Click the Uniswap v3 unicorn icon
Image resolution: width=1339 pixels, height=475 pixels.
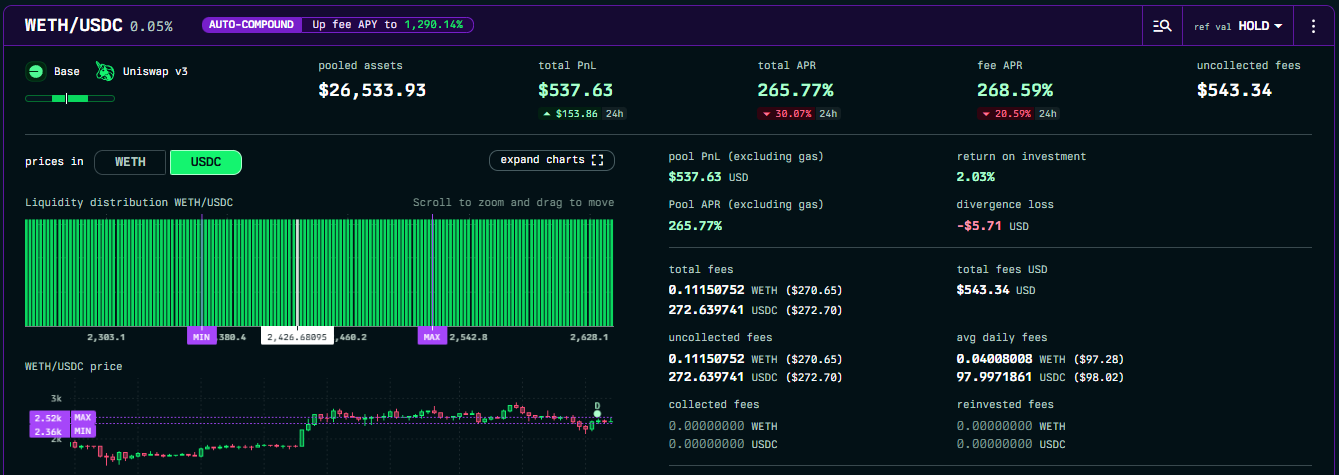105,71
